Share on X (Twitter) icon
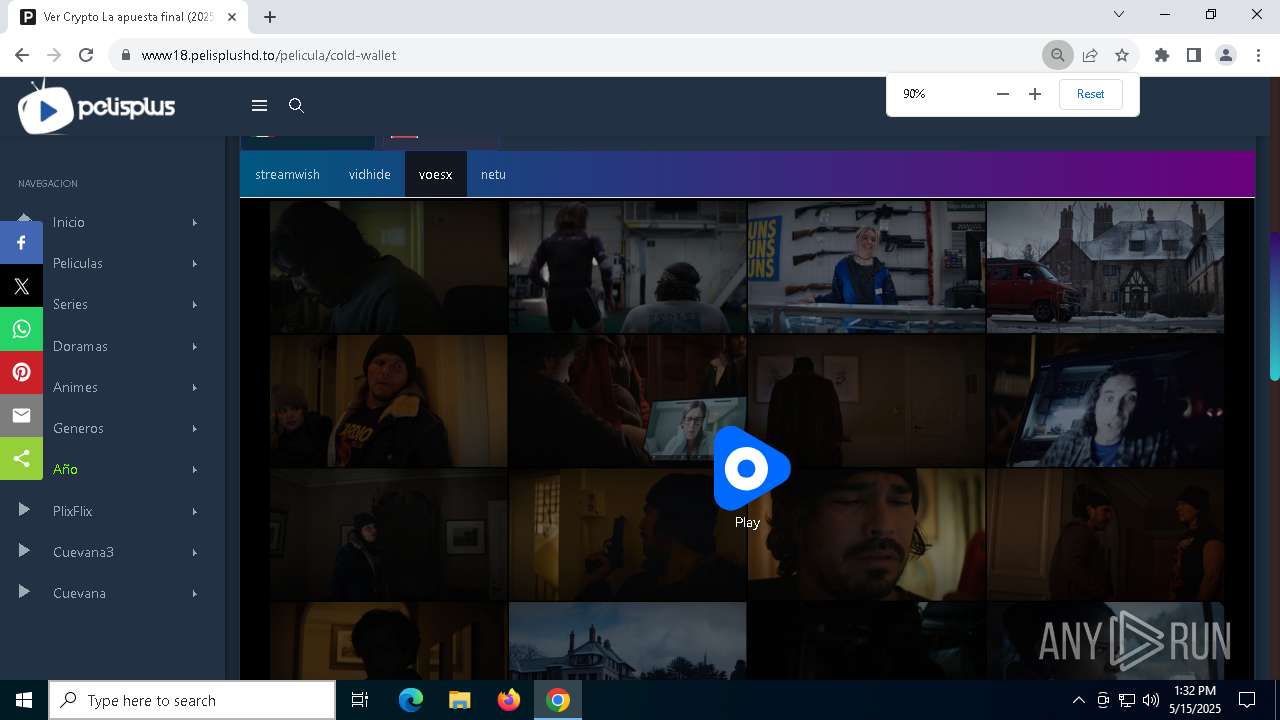The image size is (1280, 720). [x=21, y=286]
